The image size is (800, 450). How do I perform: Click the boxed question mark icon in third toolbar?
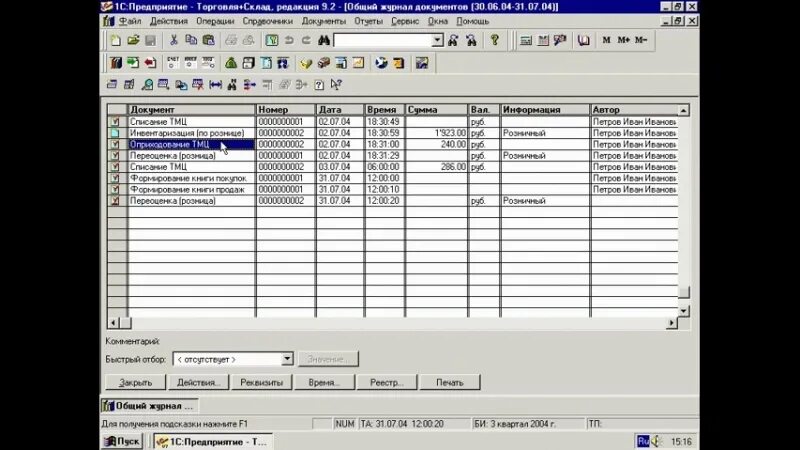pos(319,85)
